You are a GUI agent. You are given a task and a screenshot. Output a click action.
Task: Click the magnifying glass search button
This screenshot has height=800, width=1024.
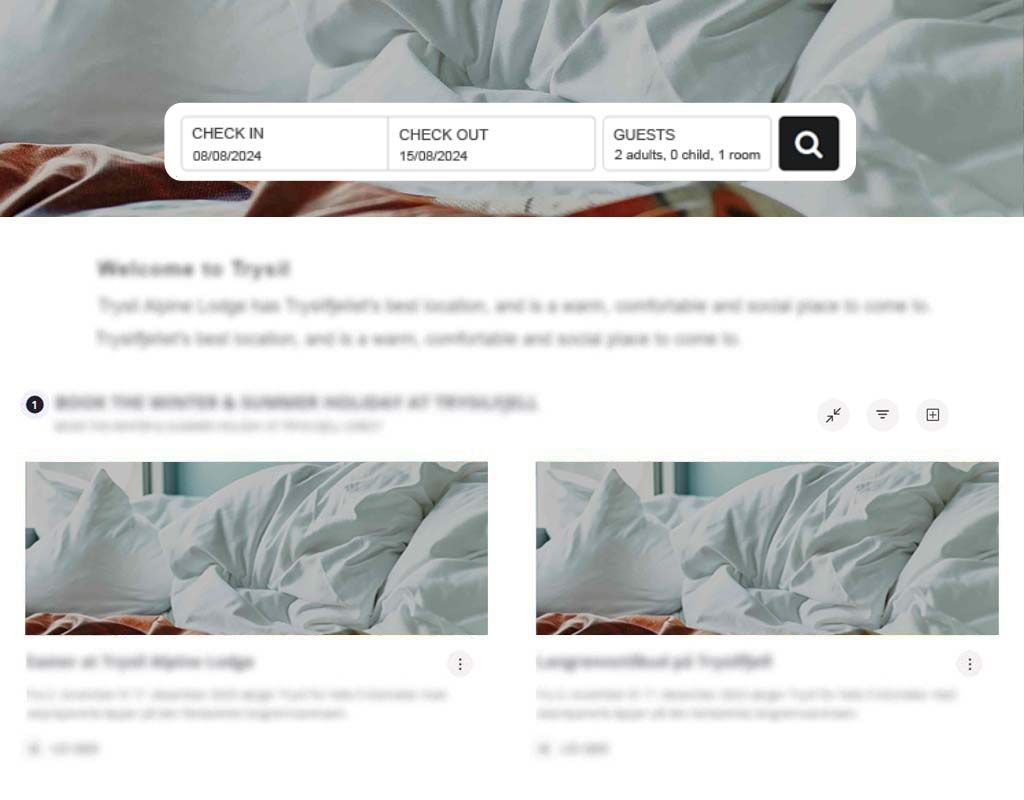[808, 144]
